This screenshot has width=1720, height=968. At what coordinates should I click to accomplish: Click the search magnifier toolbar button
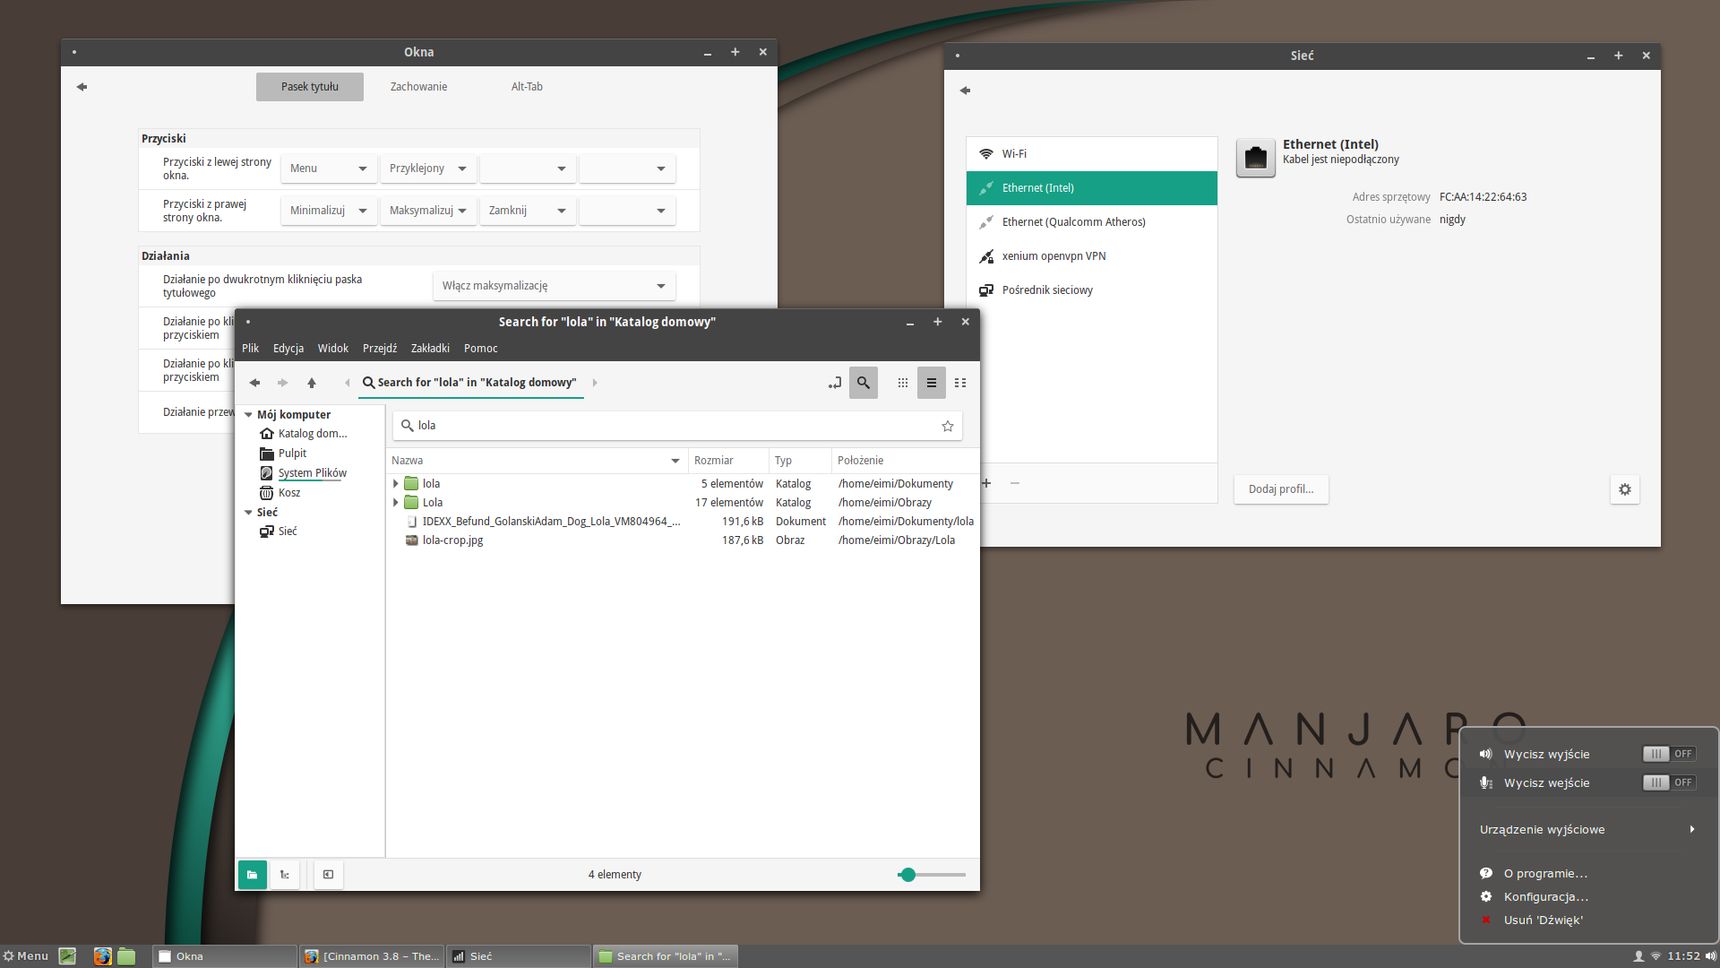pos(863,383)
